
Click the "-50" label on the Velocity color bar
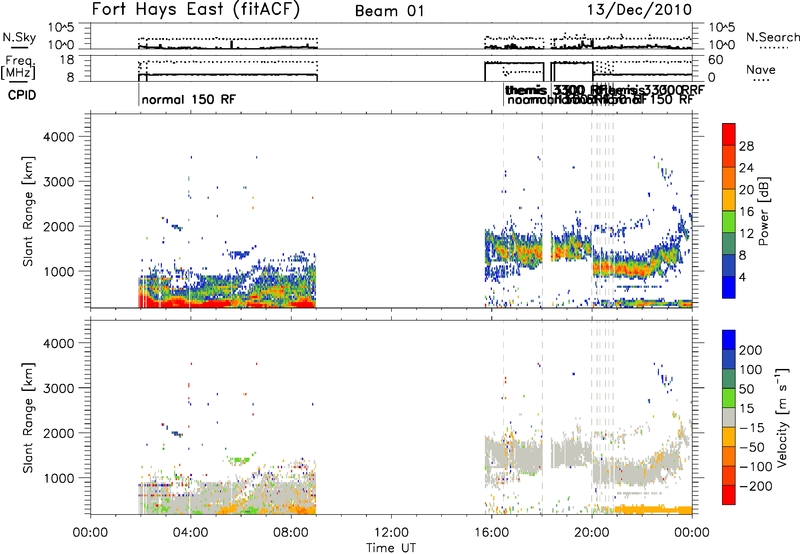point(752,447)
